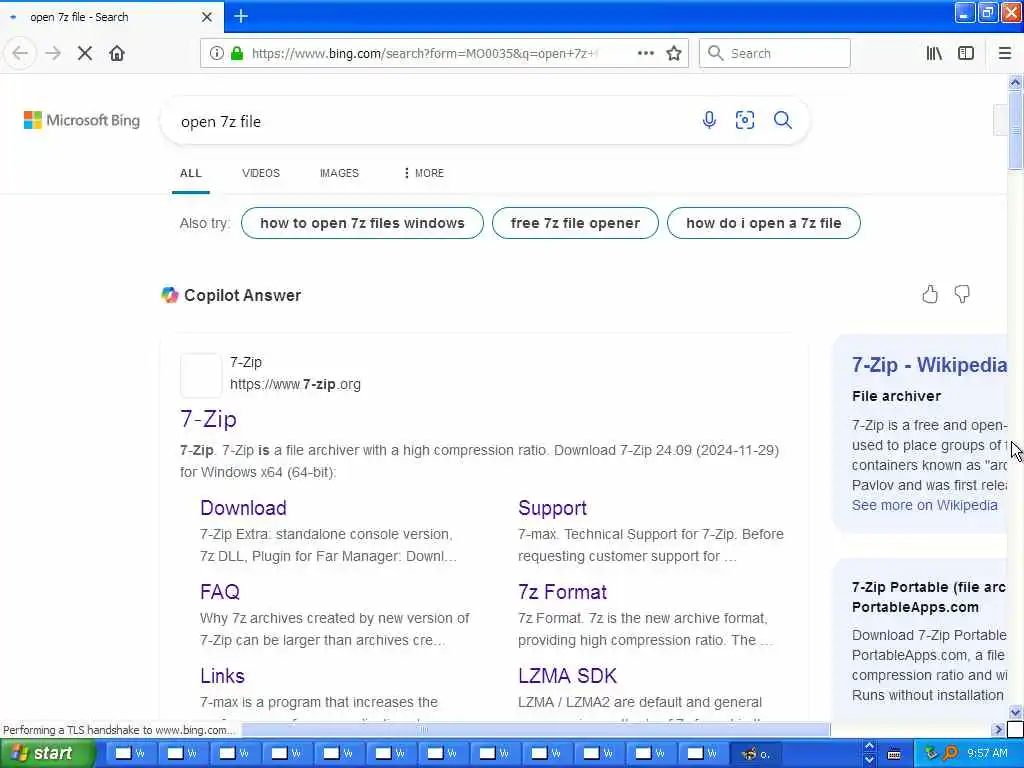The image size is (1024, 768).
Task: Switch to the IMAGES tab
Action: [x=339, y=173]
